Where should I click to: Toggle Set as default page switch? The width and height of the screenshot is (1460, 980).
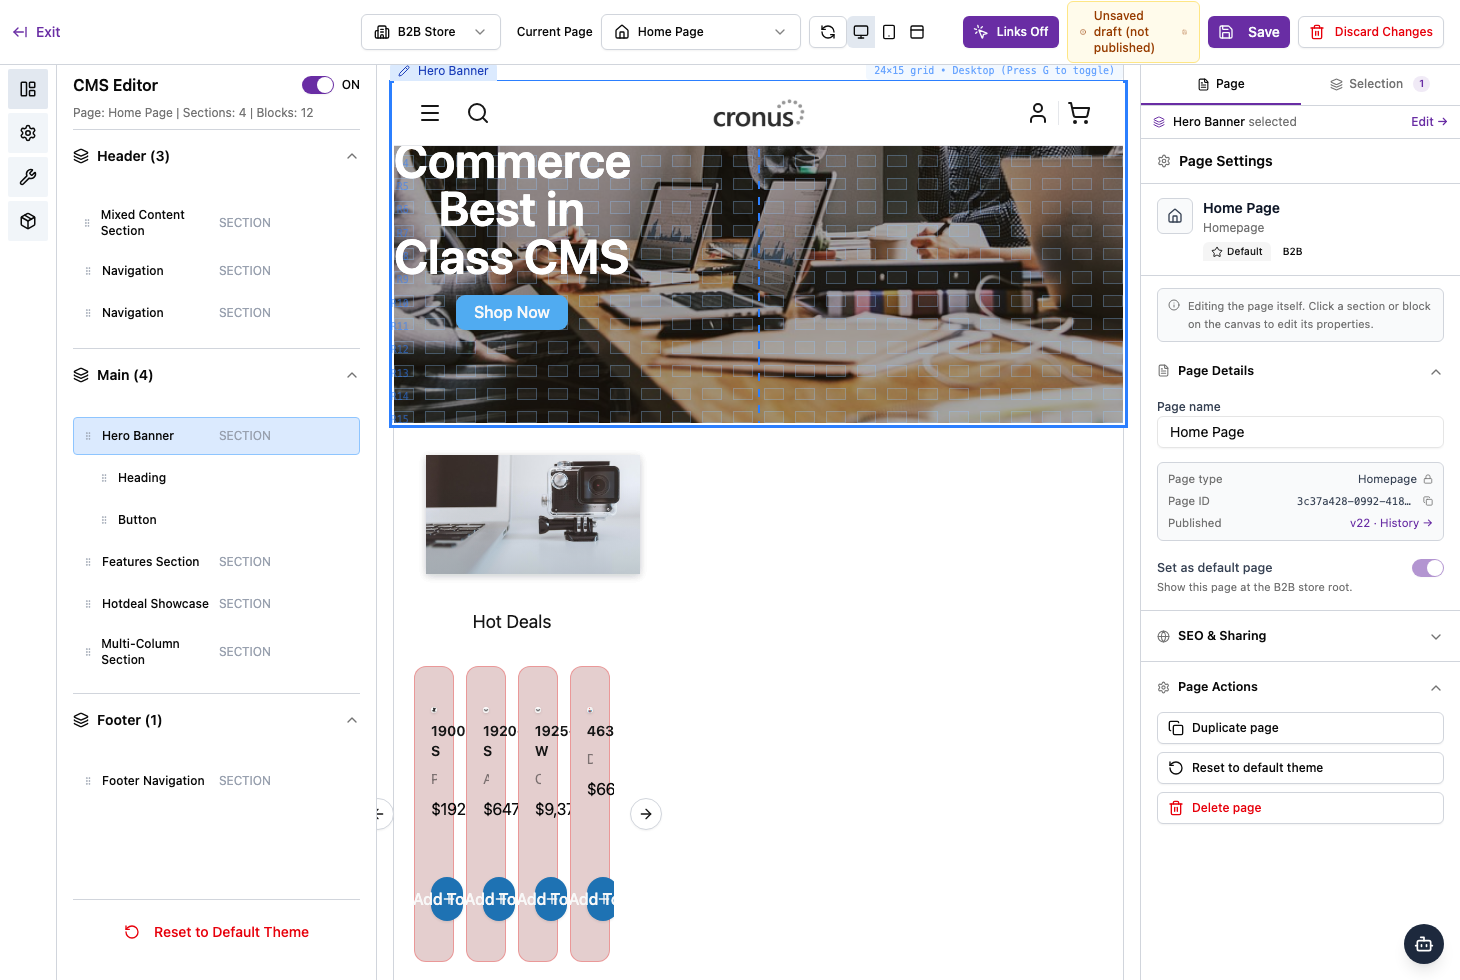click(1428, 568)
